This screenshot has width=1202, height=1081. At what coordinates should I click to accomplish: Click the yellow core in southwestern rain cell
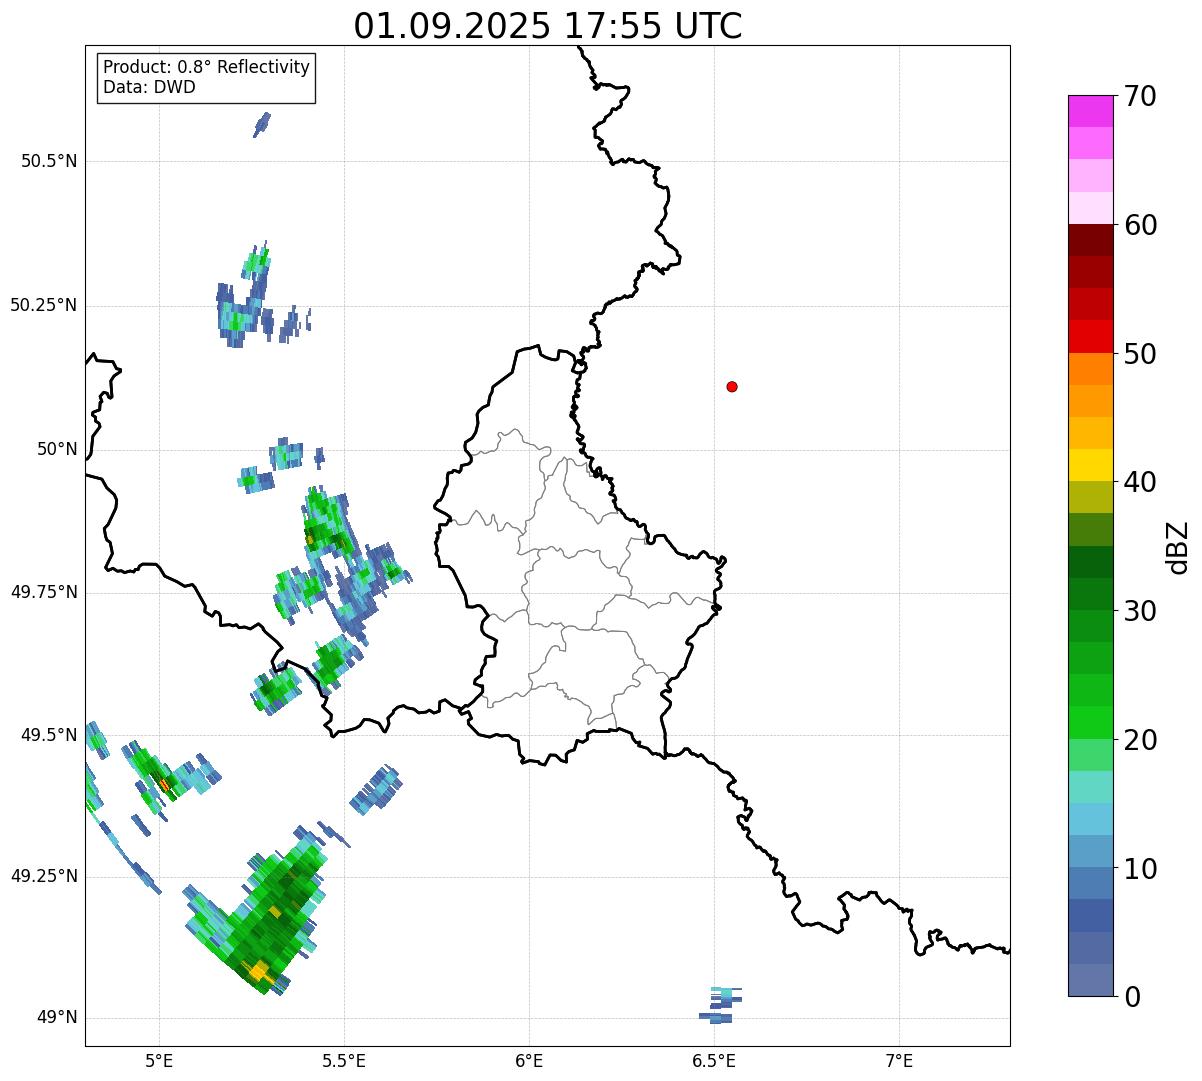point(258,971)
